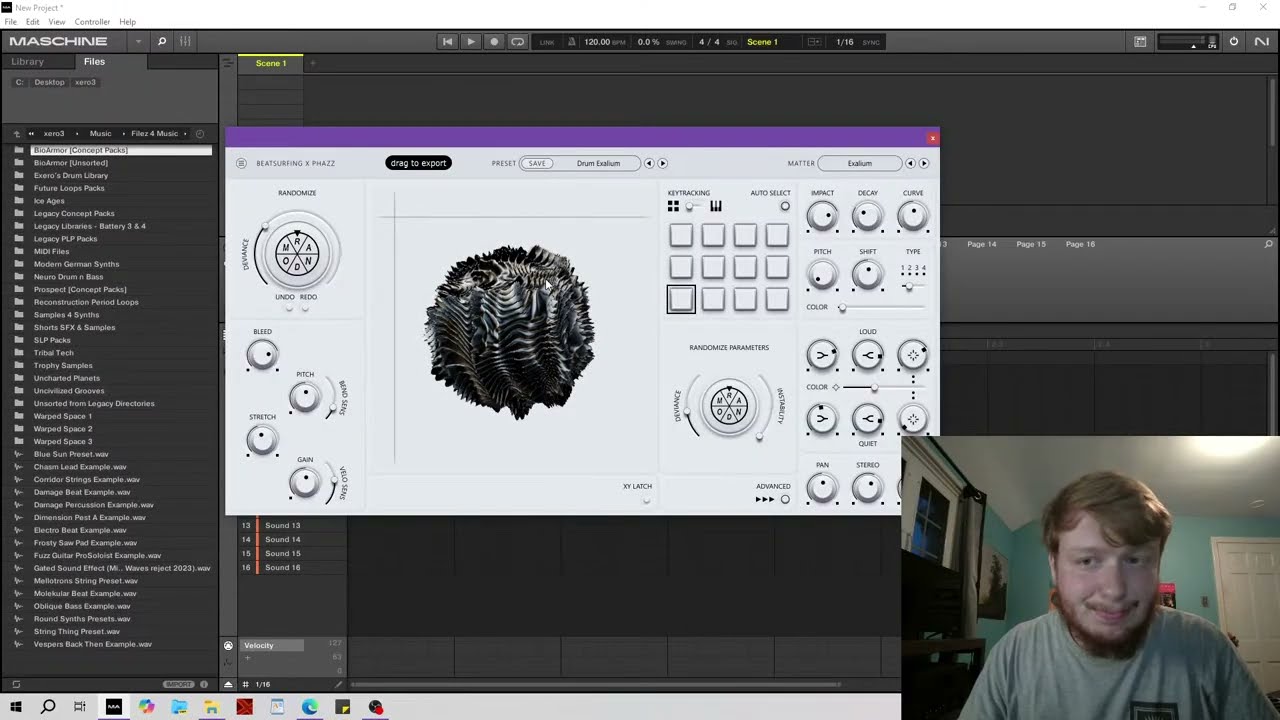Select the Scene 1 tab

click(271, 63)
